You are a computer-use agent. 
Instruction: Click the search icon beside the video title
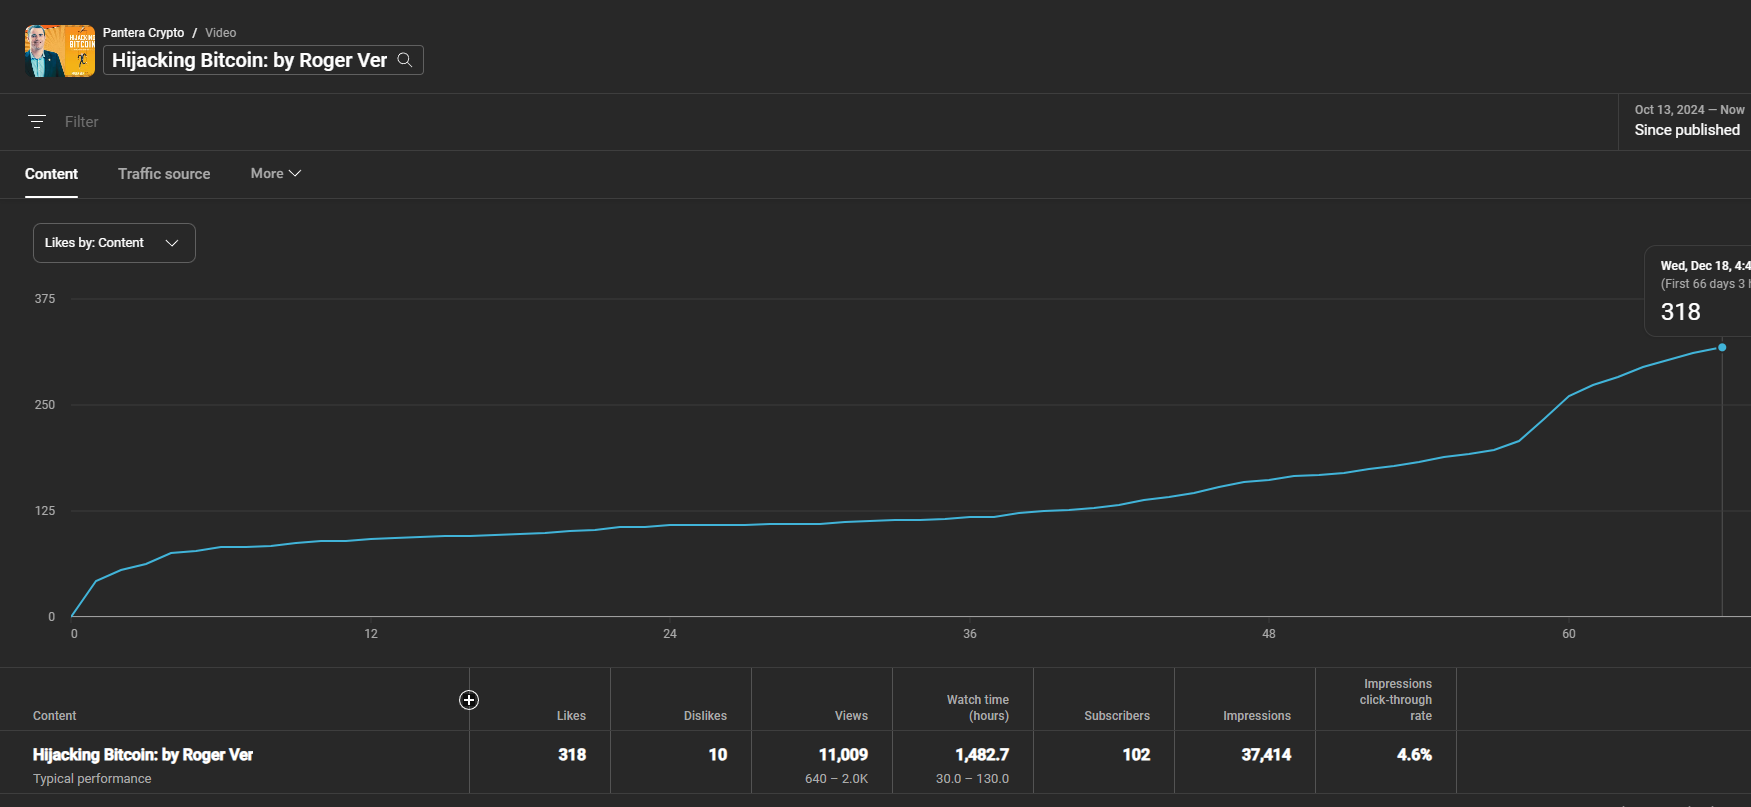(x=405, y=60)
